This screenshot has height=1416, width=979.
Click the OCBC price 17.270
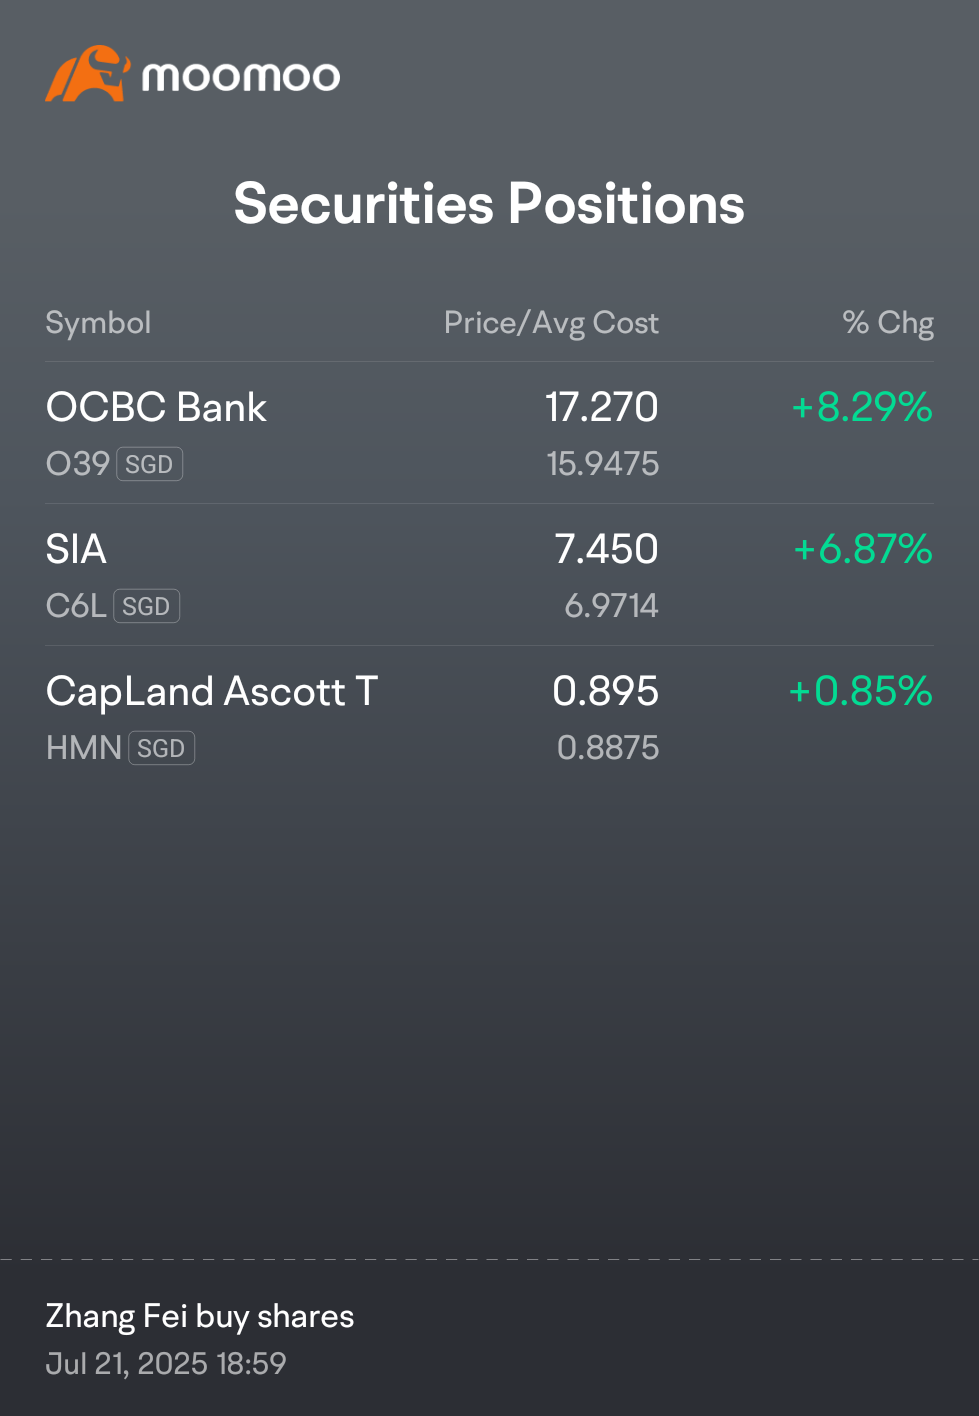coord(602,407)
